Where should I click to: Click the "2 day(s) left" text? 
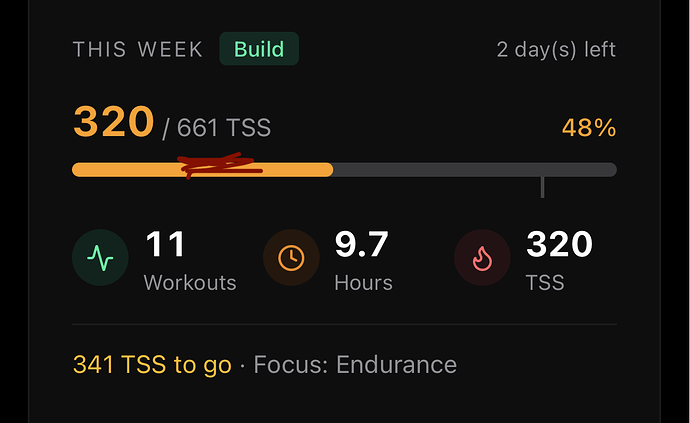(x=556, y=50)
